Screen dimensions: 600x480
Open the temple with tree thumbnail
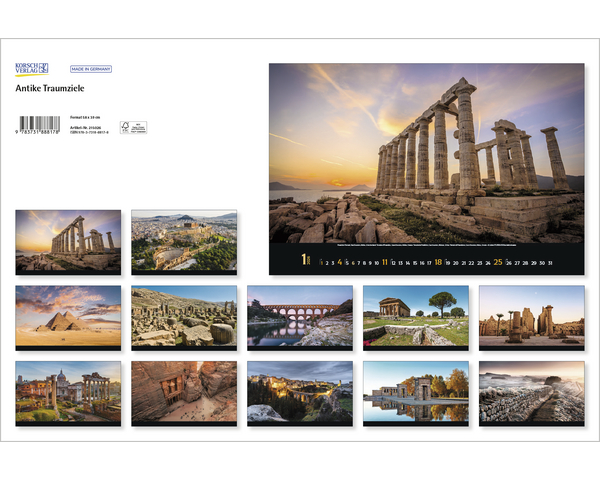(416, 314)
